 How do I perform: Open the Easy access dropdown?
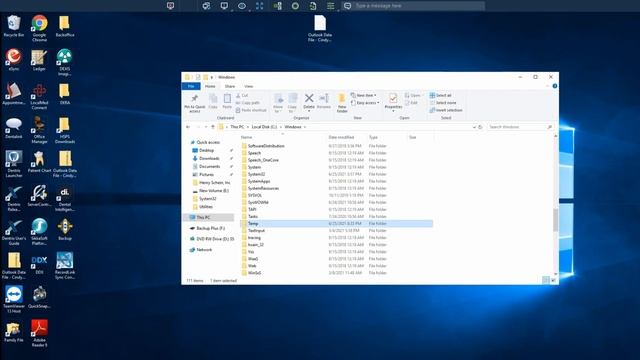coord(364,103)
